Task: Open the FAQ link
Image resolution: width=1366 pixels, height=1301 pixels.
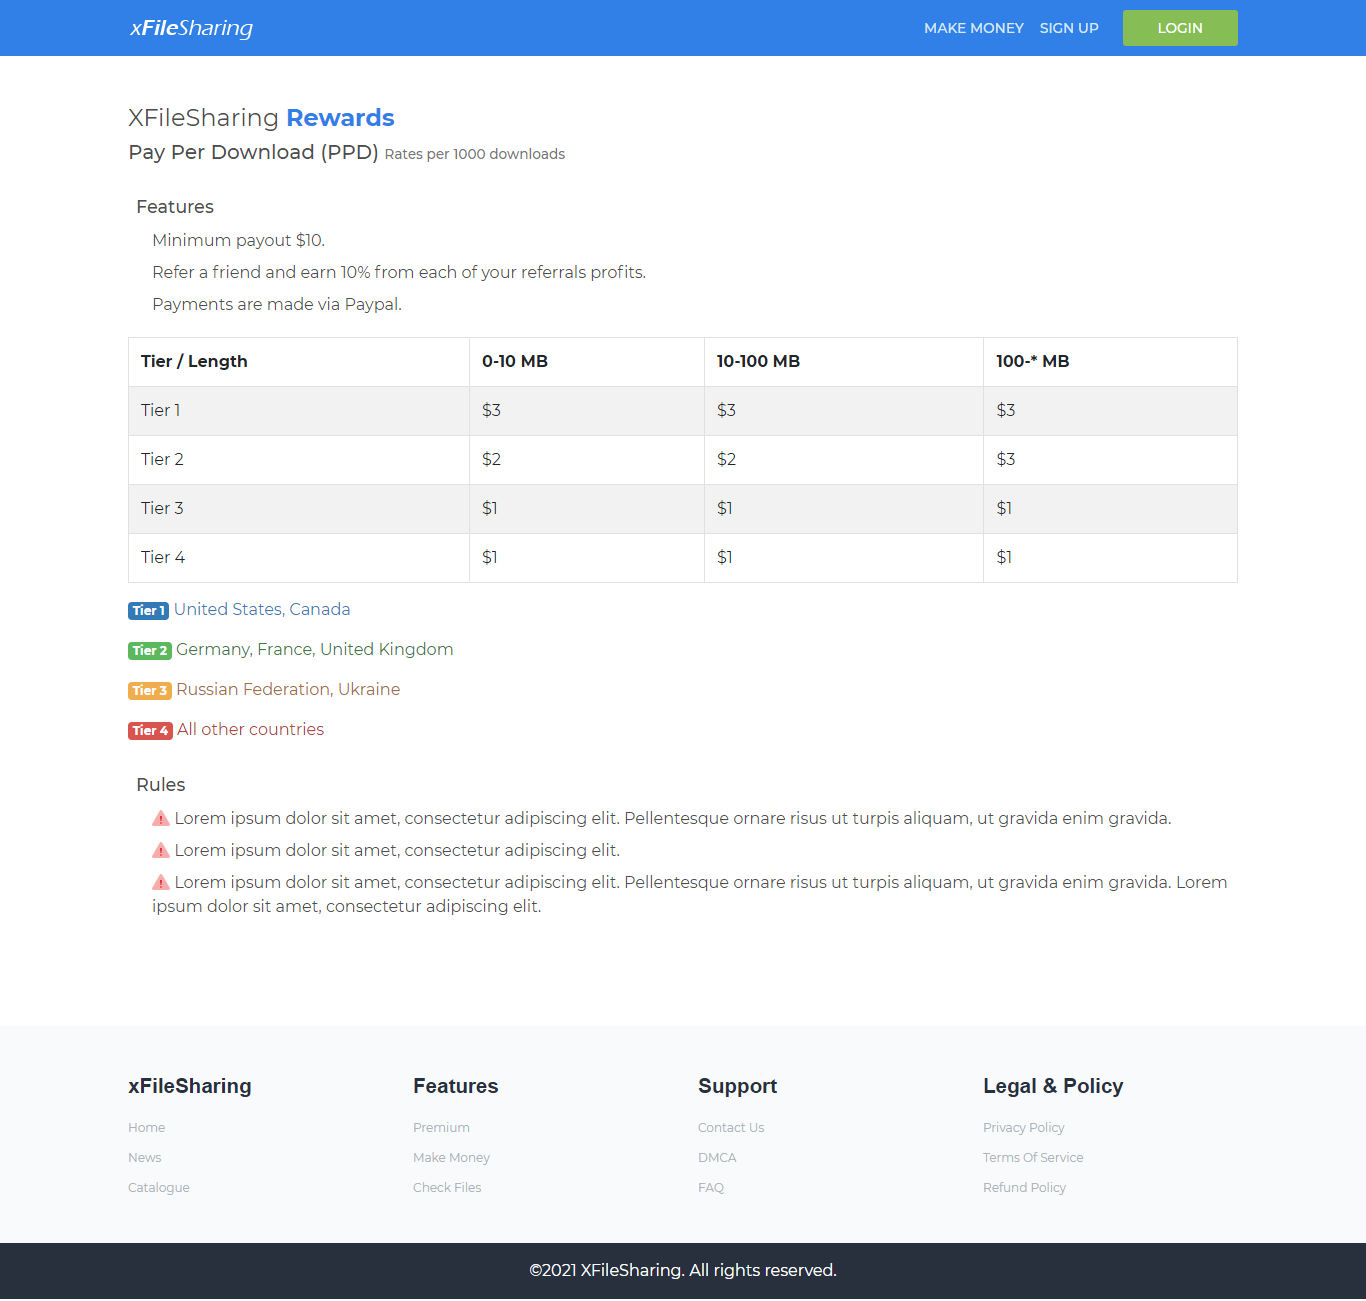Action: pyautogui.click(x=711, y=1187)
